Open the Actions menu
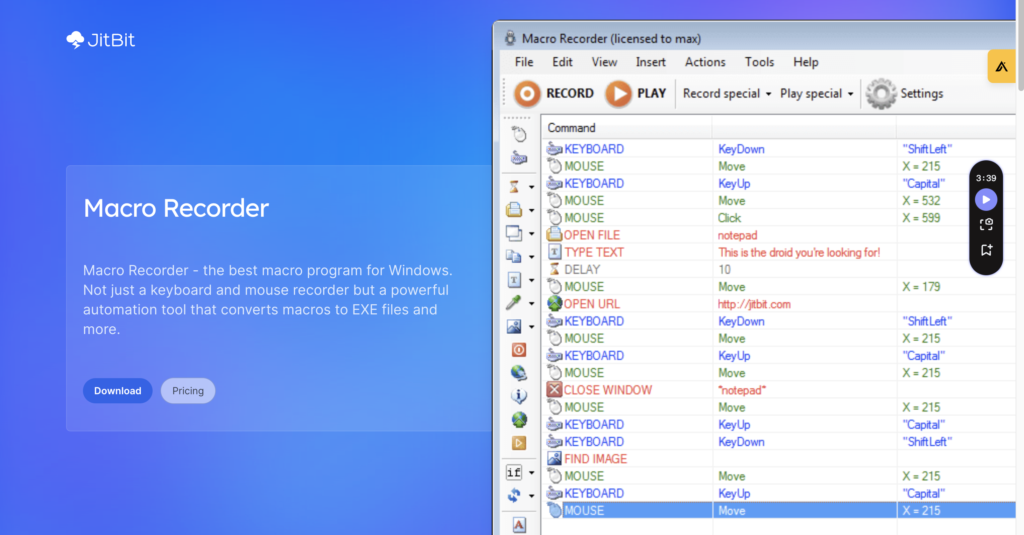The height and width of the screenshot is (535, 1024). [705, 62]
